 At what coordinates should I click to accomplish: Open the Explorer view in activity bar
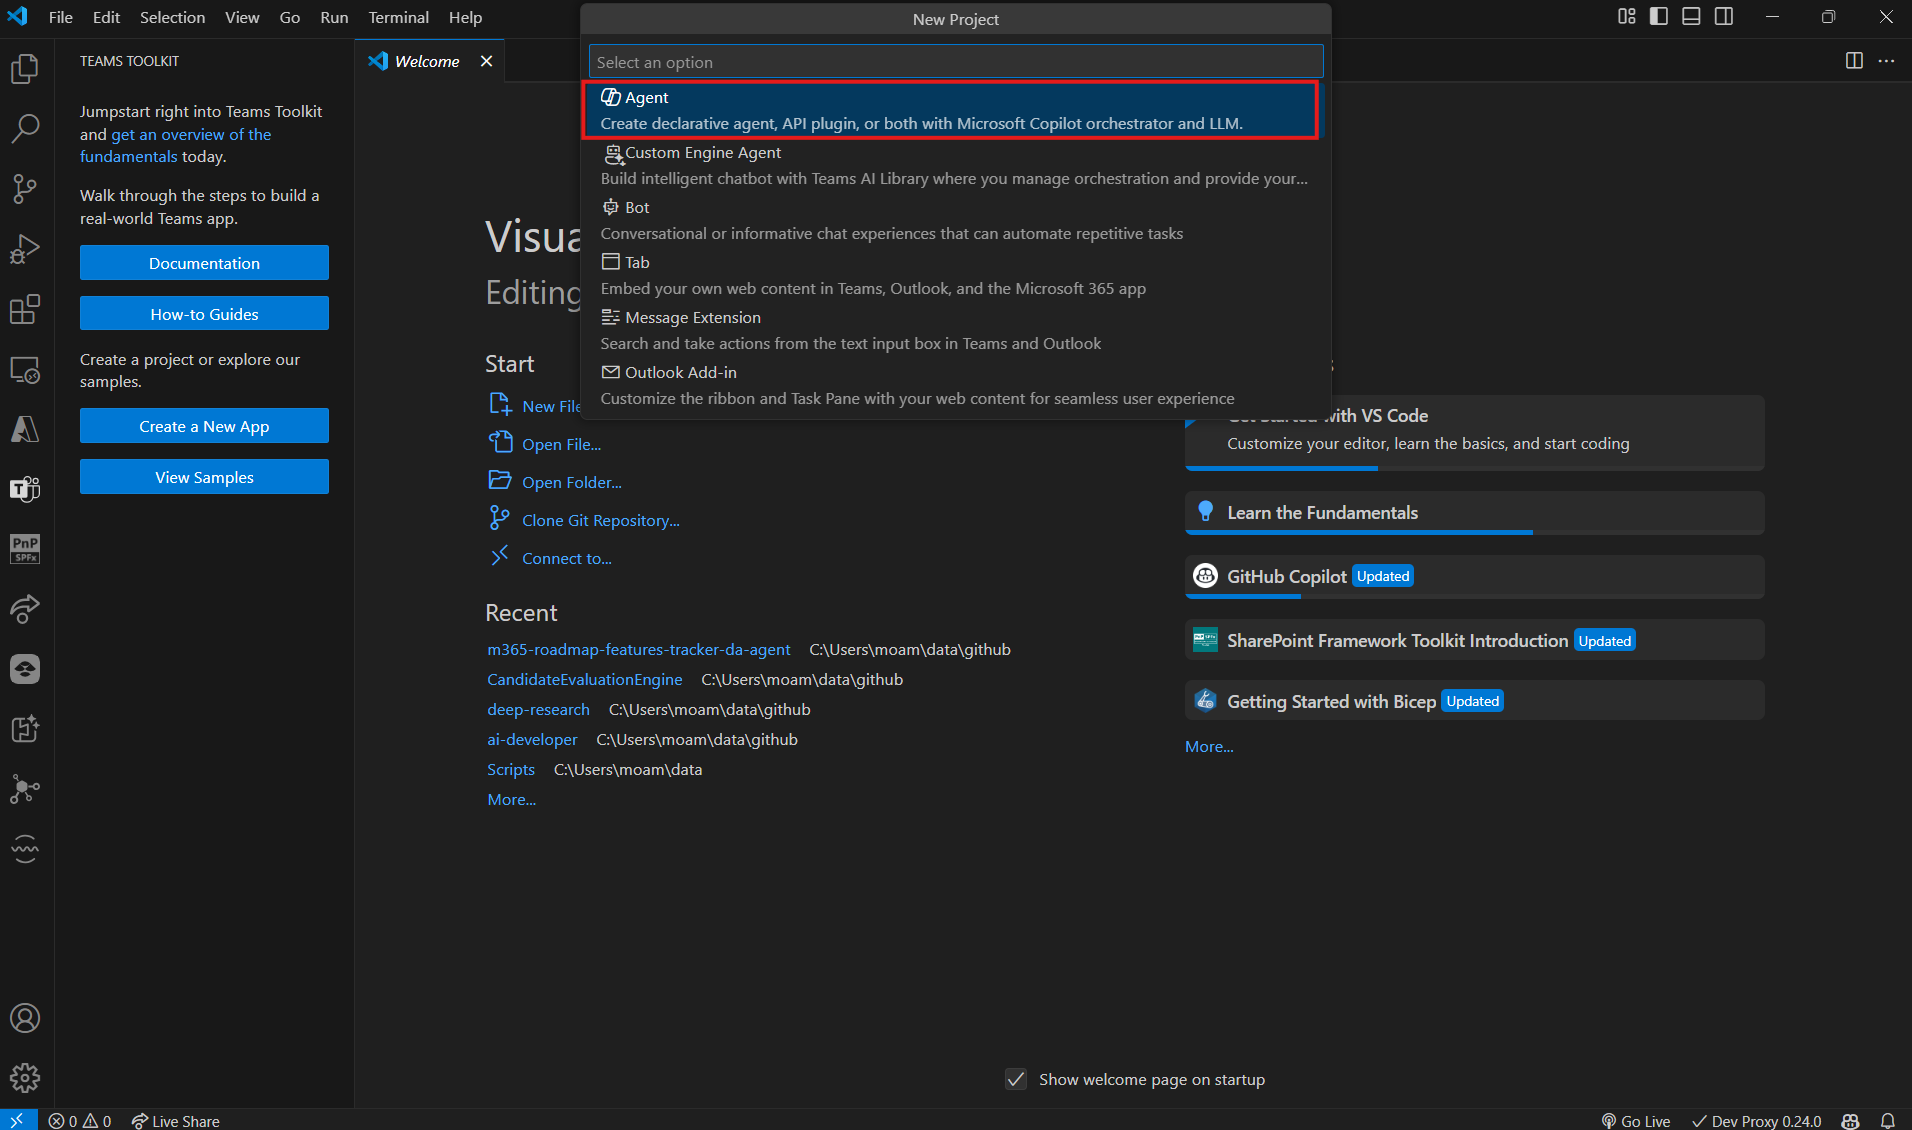[25, 68]
